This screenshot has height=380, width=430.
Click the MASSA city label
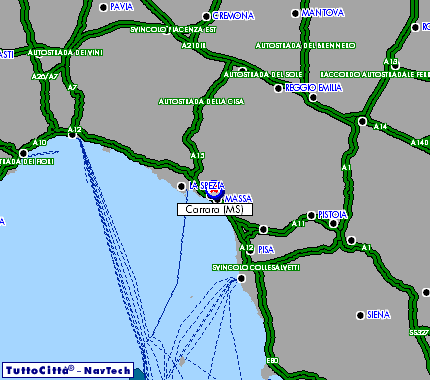click(x=238, y=199)
